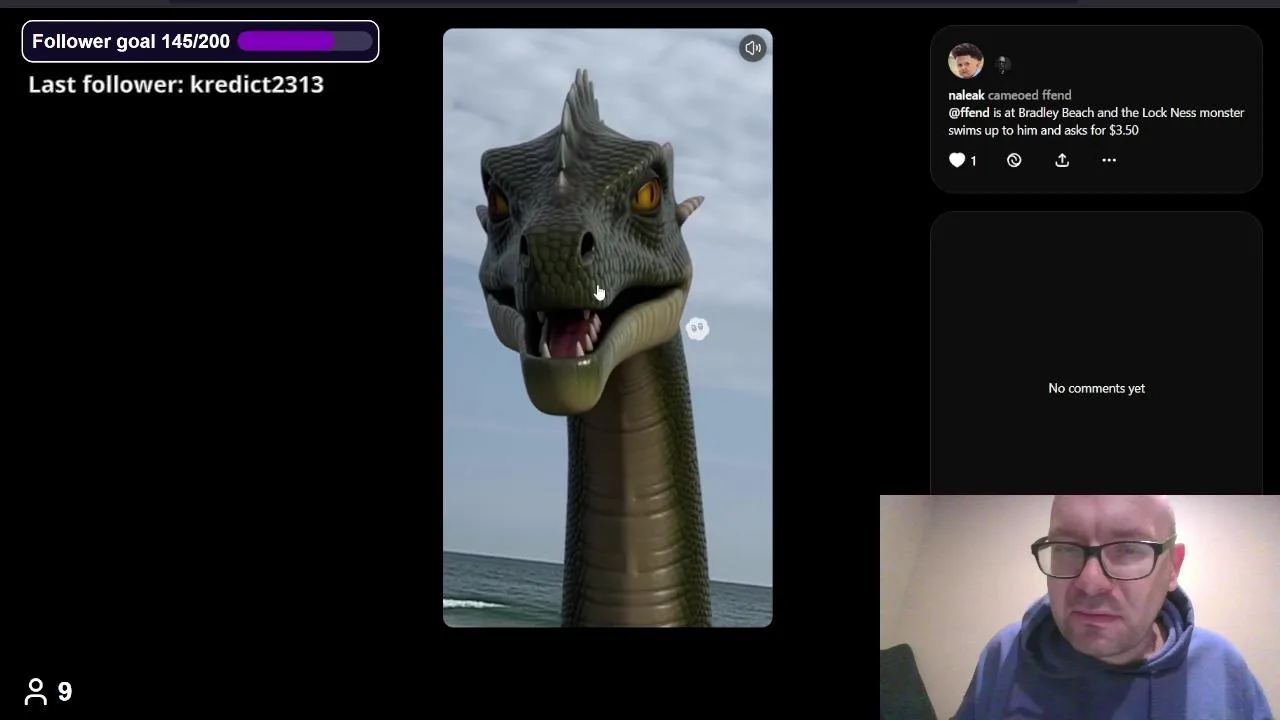Share the post via the upload arrow icon
The height and width of the screenshot is (720, 1280).
tap(1062, 160)
